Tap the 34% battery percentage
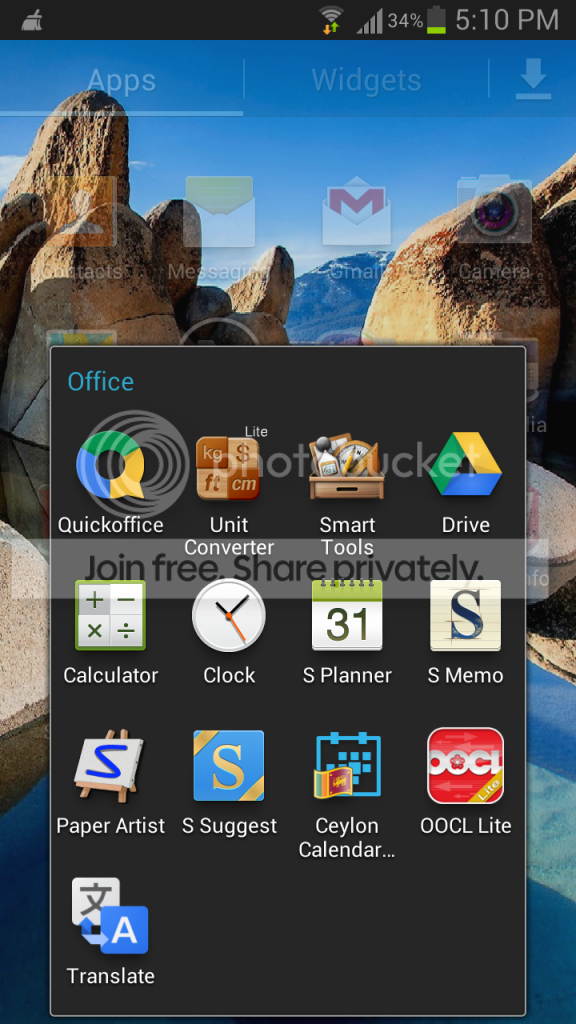The height and width of the screenshot is (1024, 576). pos(406,21)
